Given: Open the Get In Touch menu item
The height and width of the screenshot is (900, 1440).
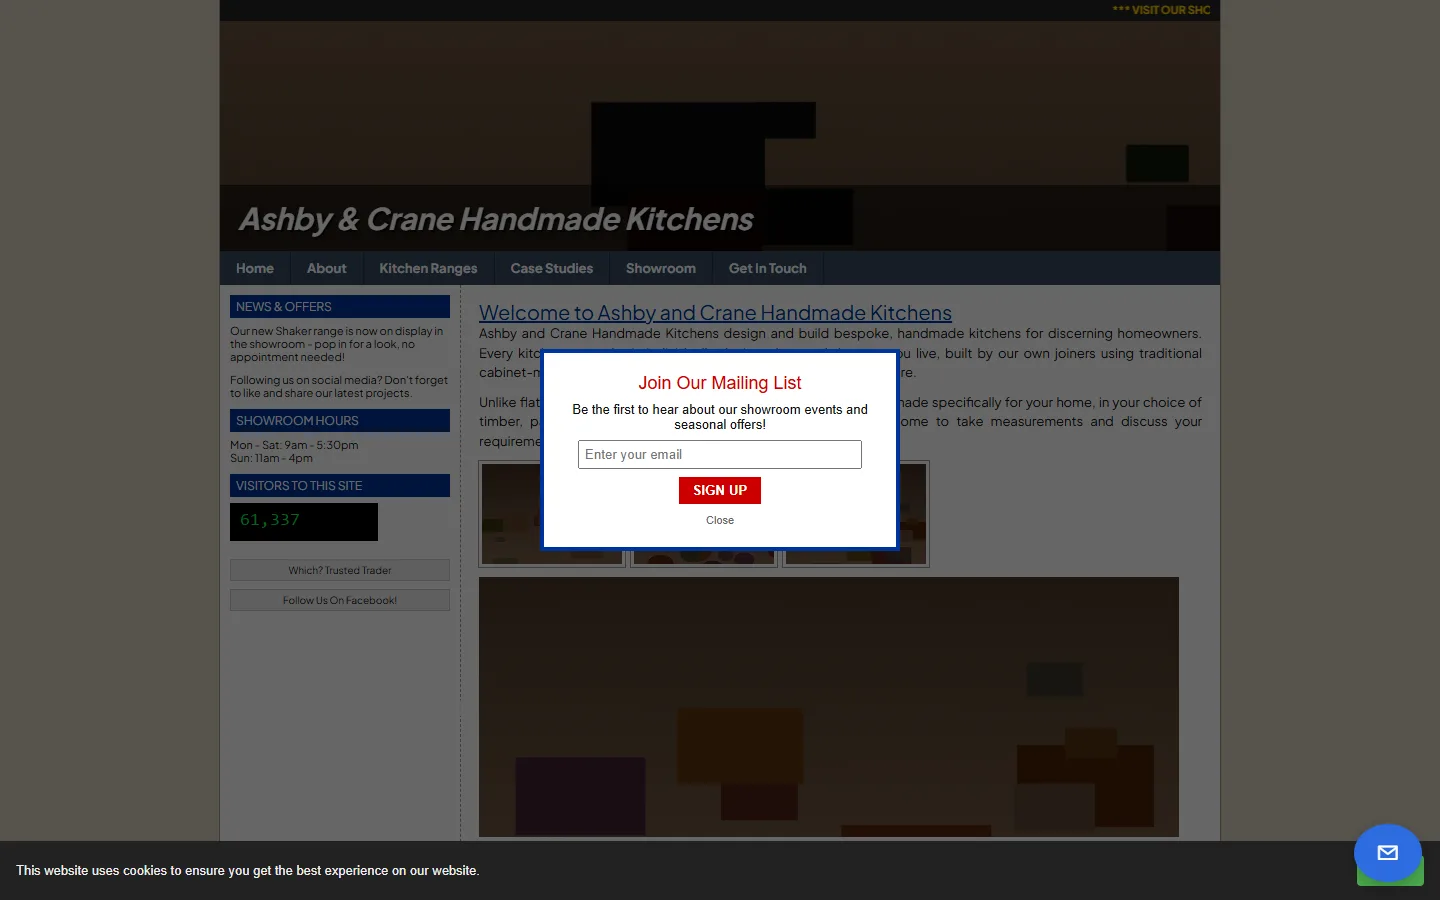Looking at the screenshot, I should tap(768, 268).
